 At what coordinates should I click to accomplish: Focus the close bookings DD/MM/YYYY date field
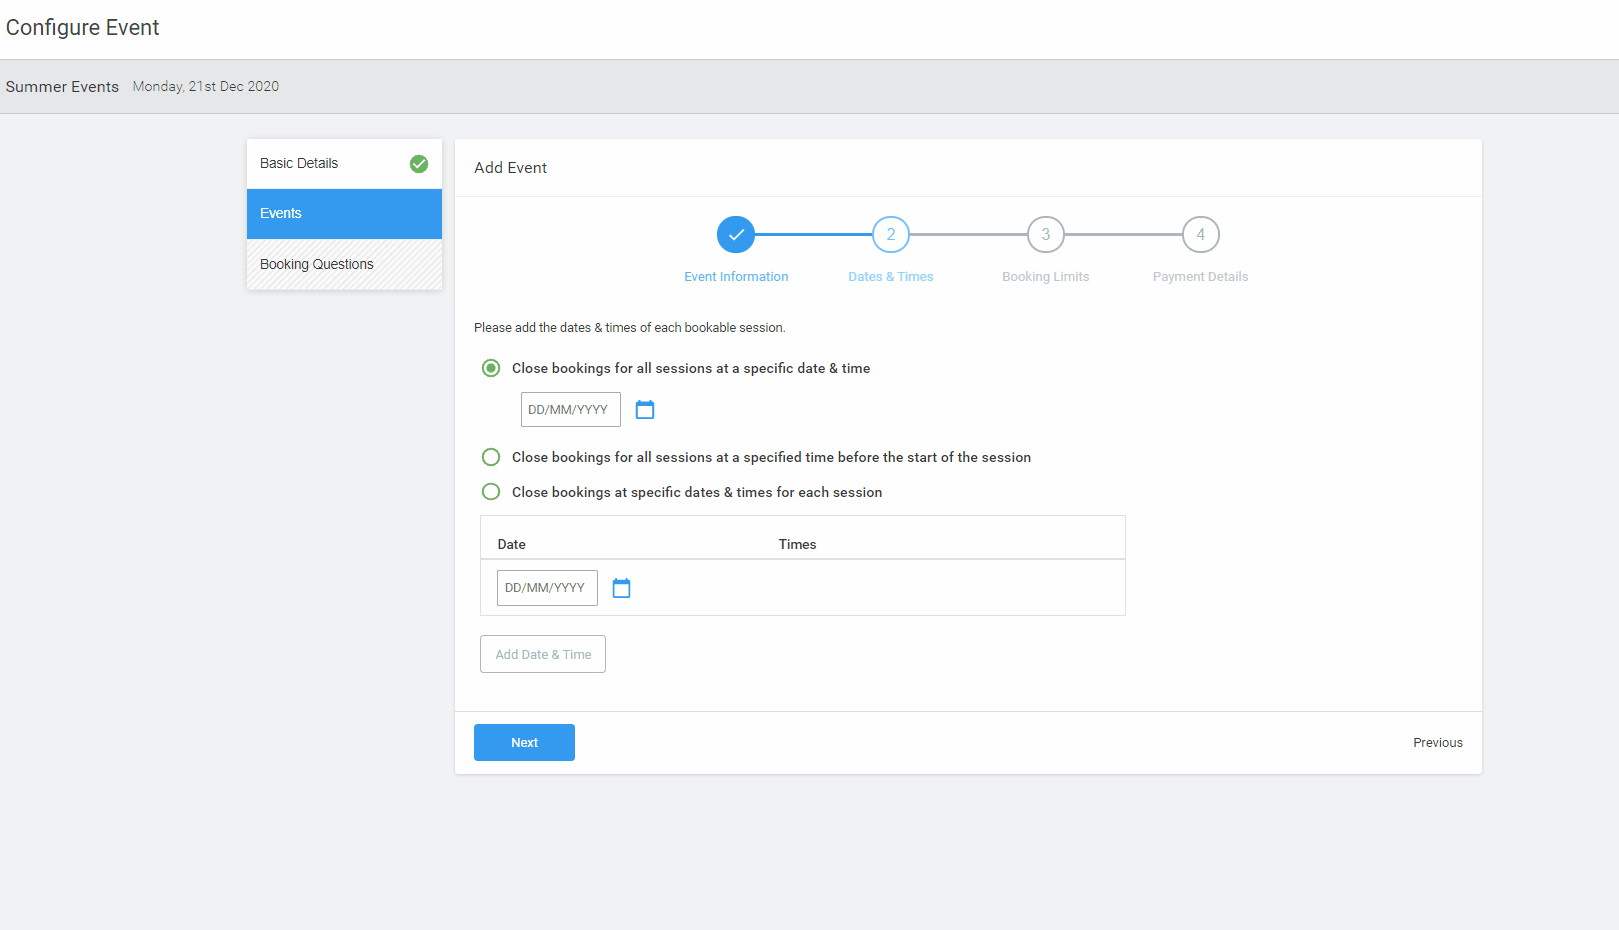click(570, 410)
